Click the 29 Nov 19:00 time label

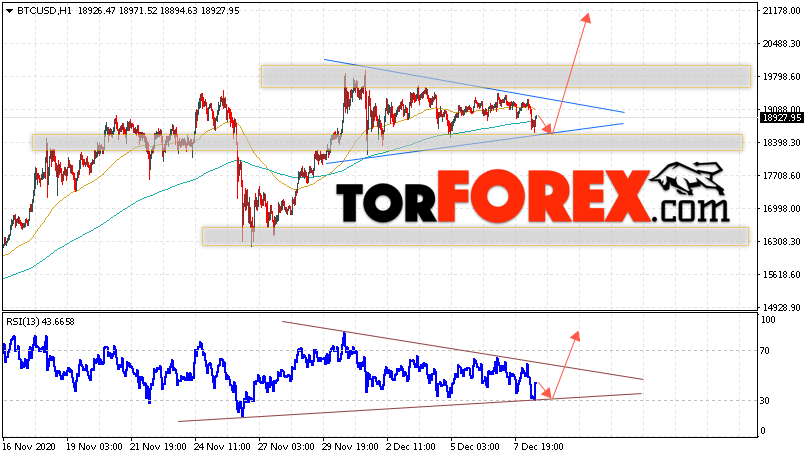coord(350,447)
